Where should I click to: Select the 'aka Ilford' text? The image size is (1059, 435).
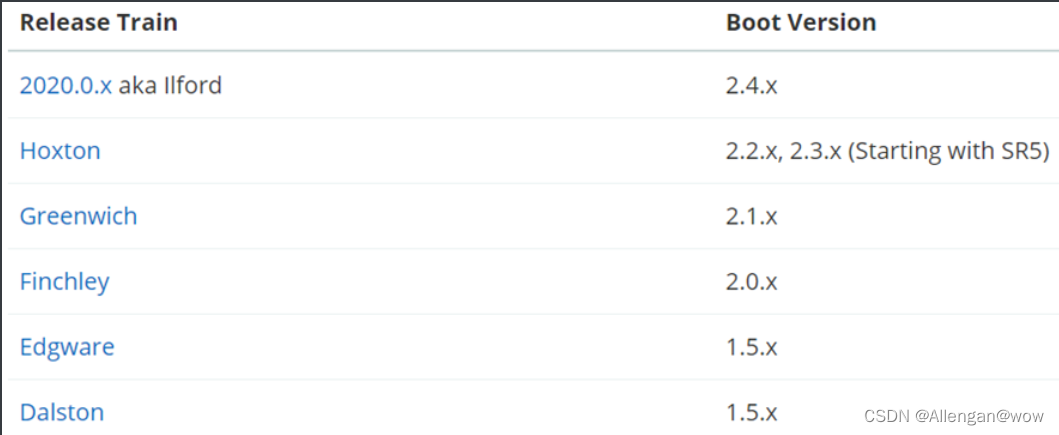170,86
